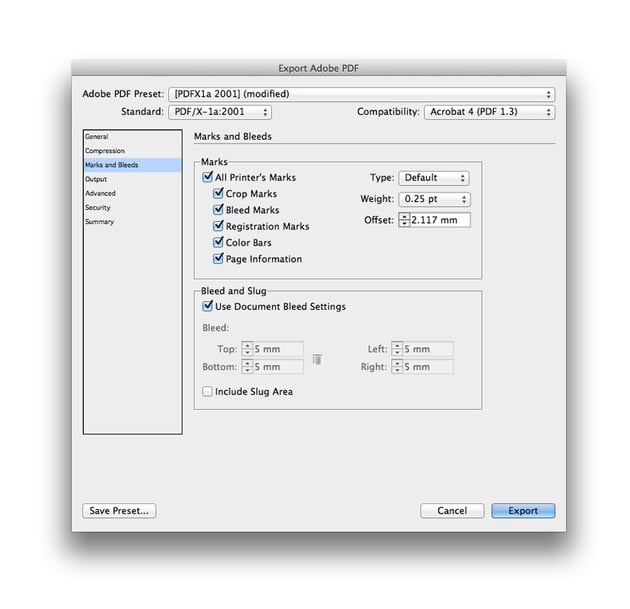Click the Left bleed stepper

point(397,349)
